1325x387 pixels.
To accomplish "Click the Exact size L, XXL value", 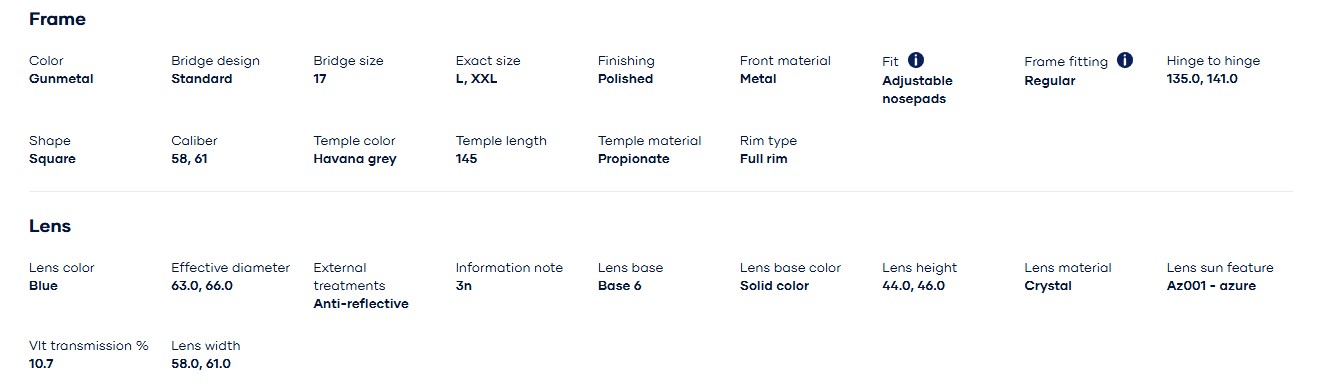I will point(476,79).
